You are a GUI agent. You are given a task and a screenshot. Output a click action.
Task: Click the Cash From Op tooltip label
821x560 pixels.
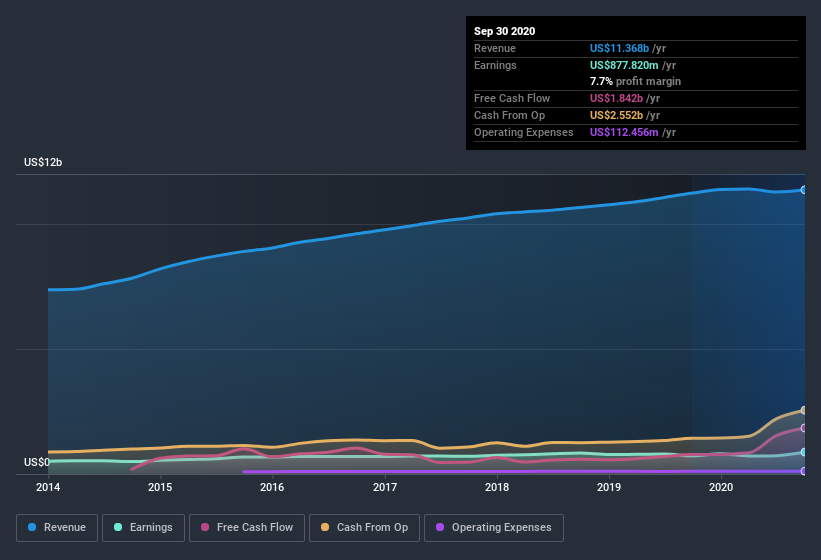pyautogui.click(x=509, y=115)
